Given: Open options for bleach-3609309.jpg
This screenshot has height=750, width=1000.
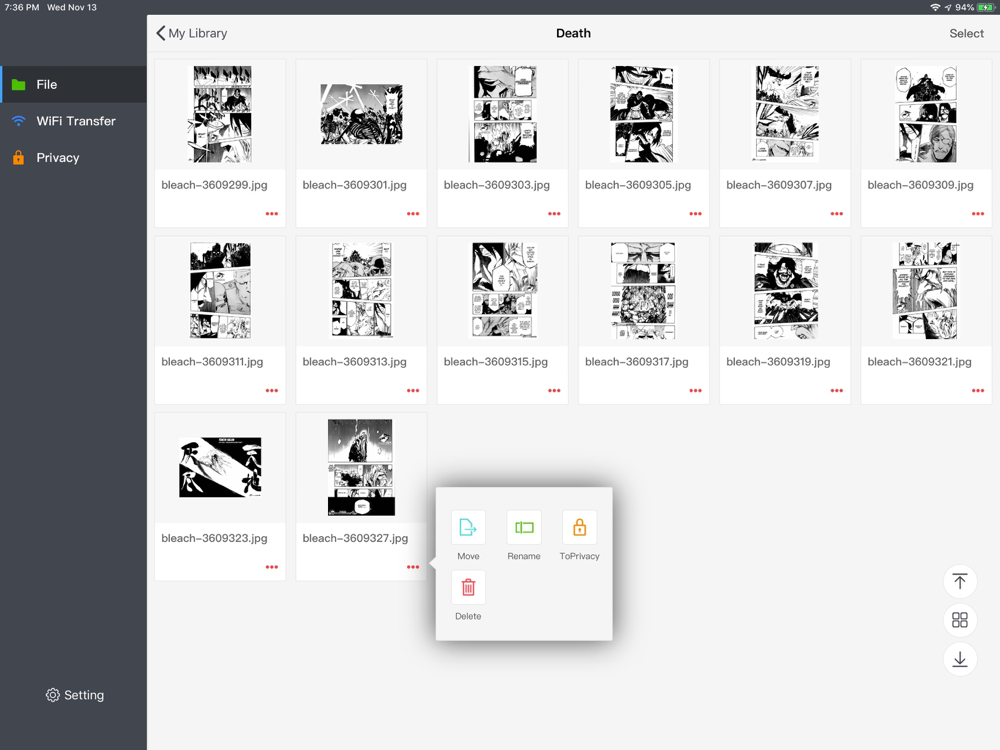Looking at the screenshot, I should [978, 214].
